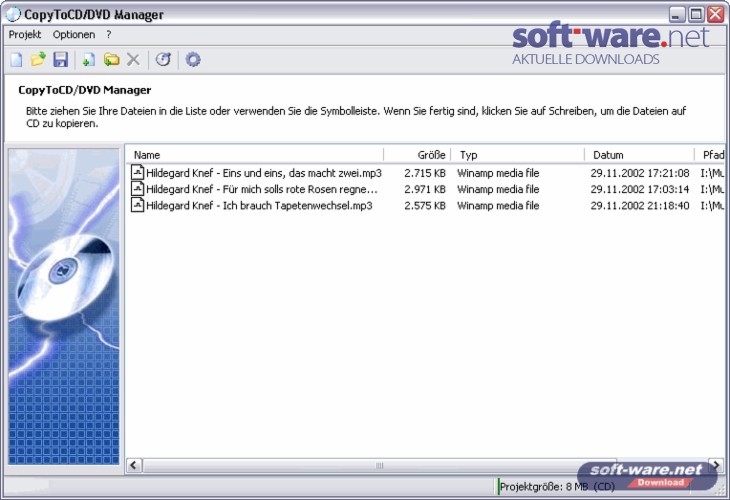The image size is (730, 500).
Task: Sort list by Typ column header
Action: click(517, 155)
